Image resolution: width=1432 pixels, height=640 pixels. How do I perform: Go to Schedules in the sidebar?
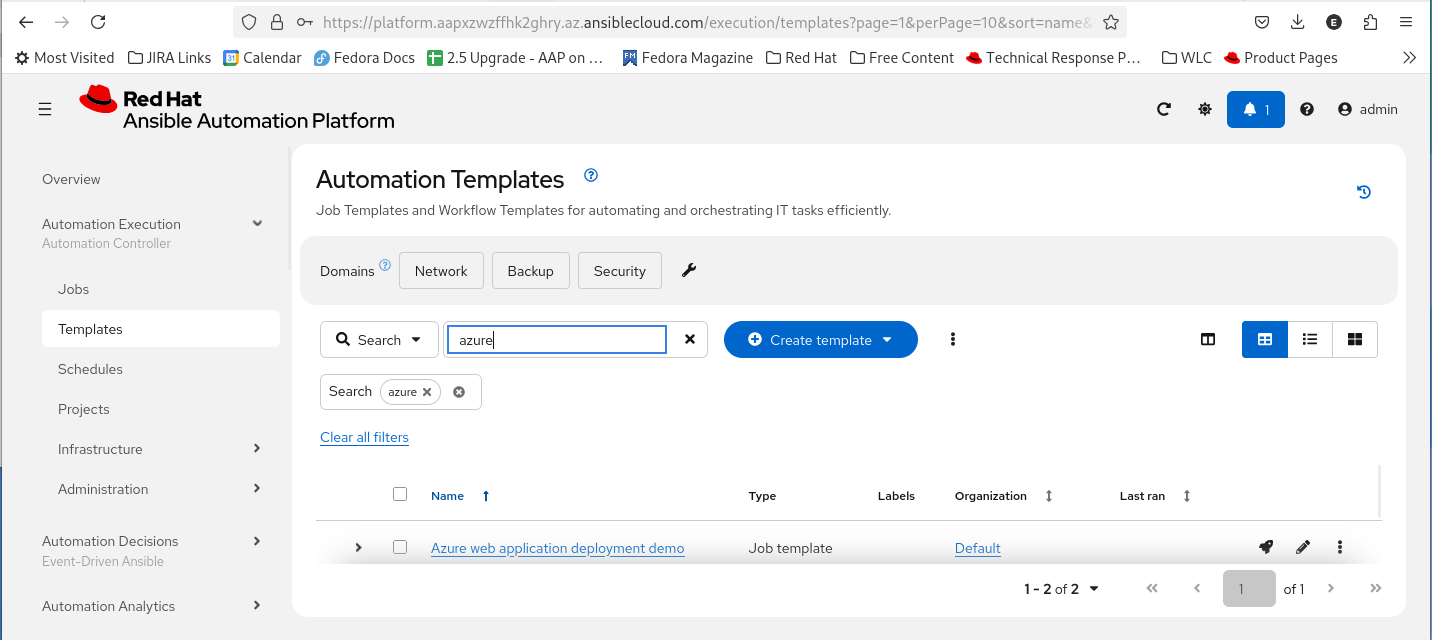tap(90, 369)
